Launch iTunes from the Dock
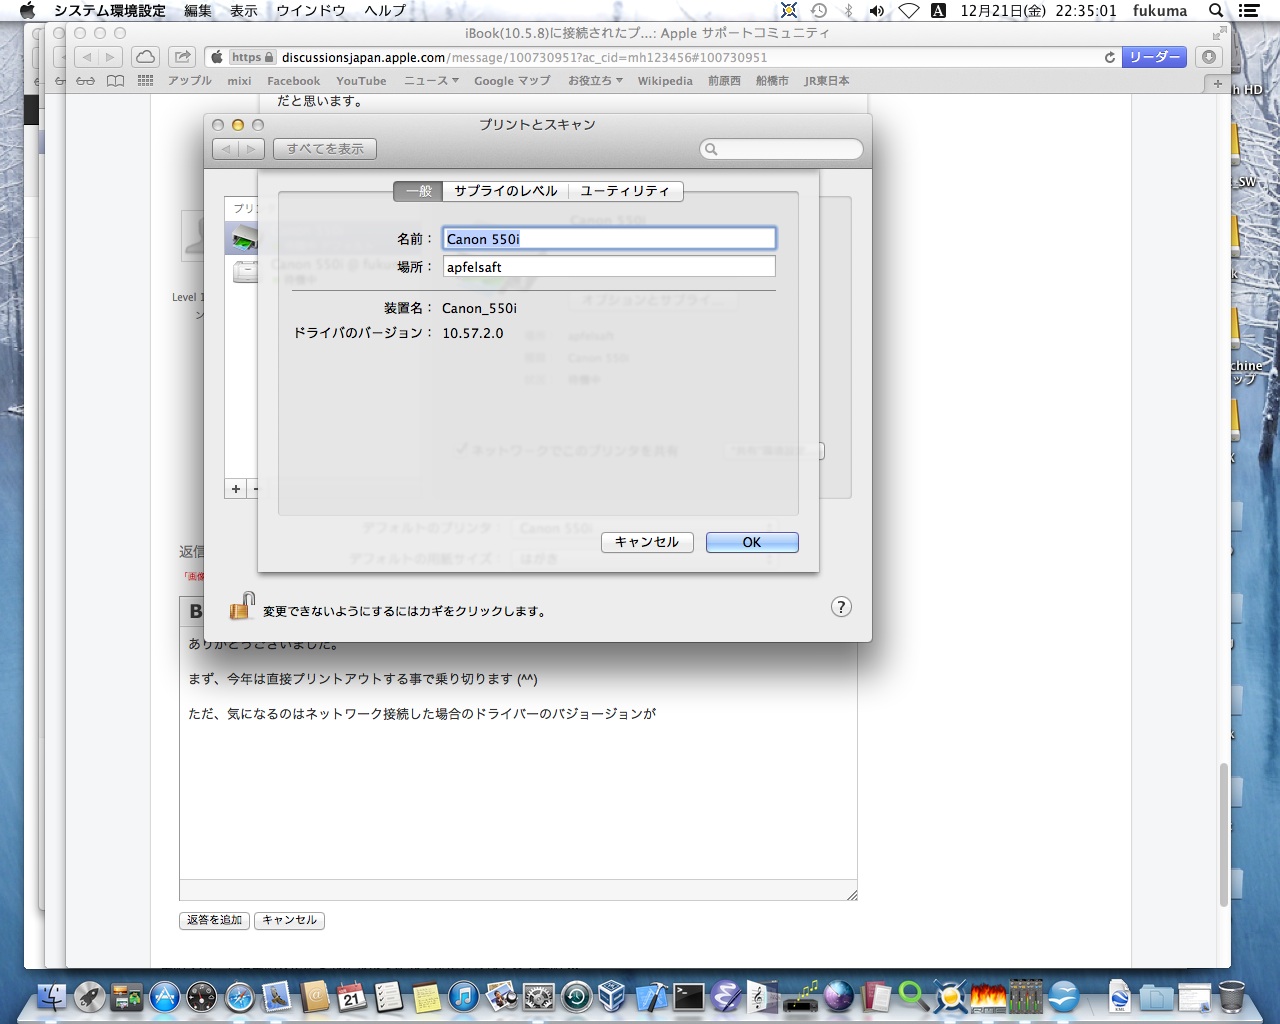Image resolution: width=1280 pixels, height=1024 pixels. tap(463, 996)
